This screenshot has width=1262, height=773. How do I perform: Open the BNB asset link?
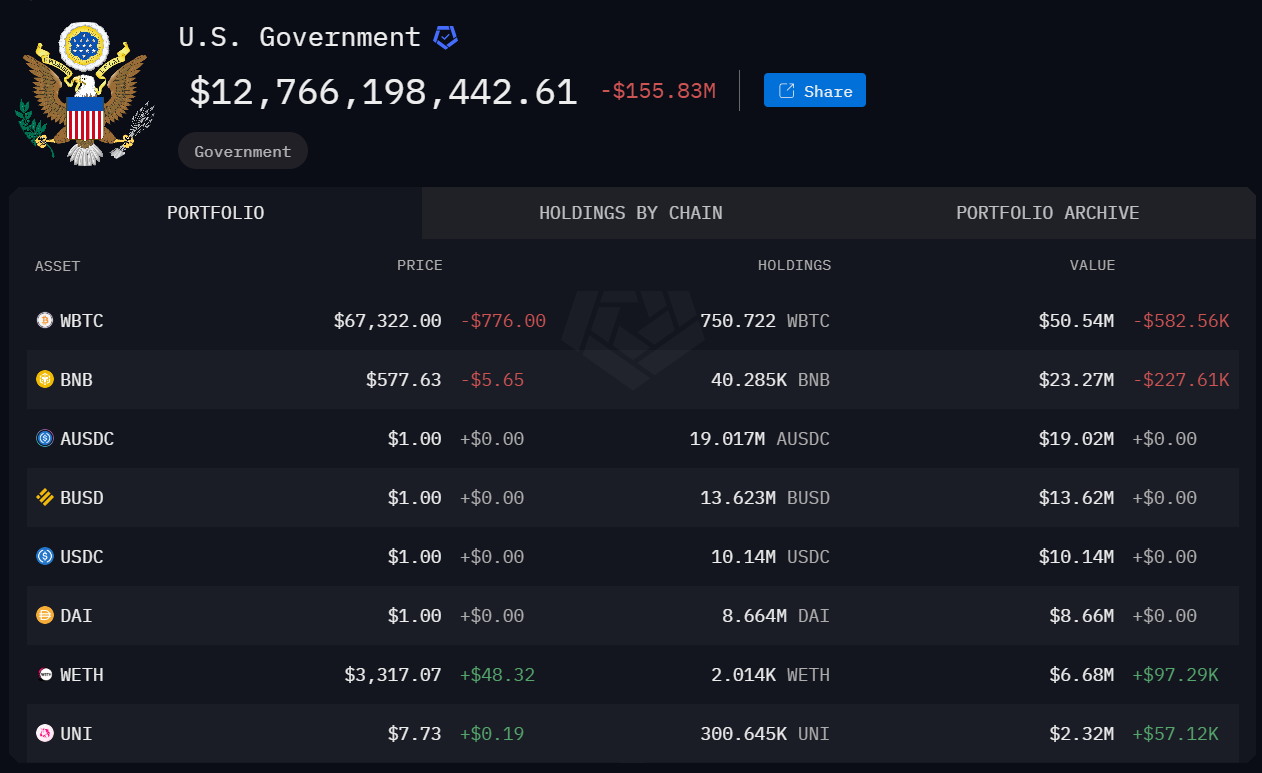pos(77,380)
